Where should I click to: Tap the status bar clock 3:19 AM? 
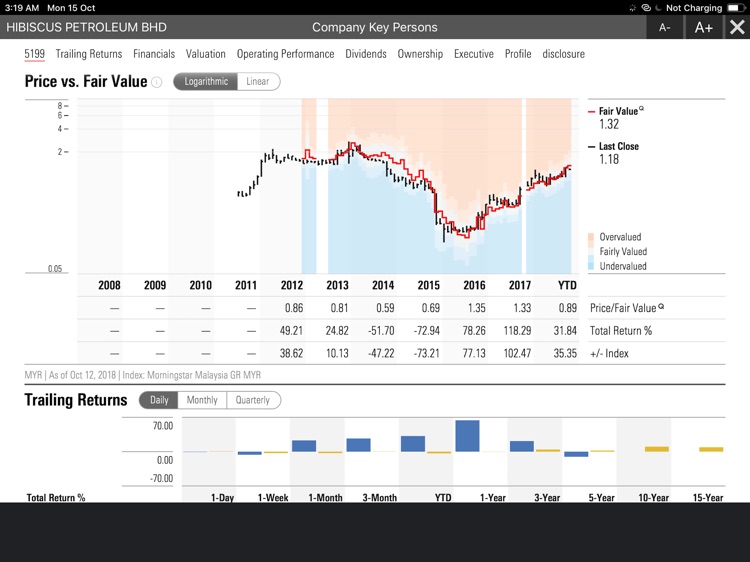(x=22, y=8)
